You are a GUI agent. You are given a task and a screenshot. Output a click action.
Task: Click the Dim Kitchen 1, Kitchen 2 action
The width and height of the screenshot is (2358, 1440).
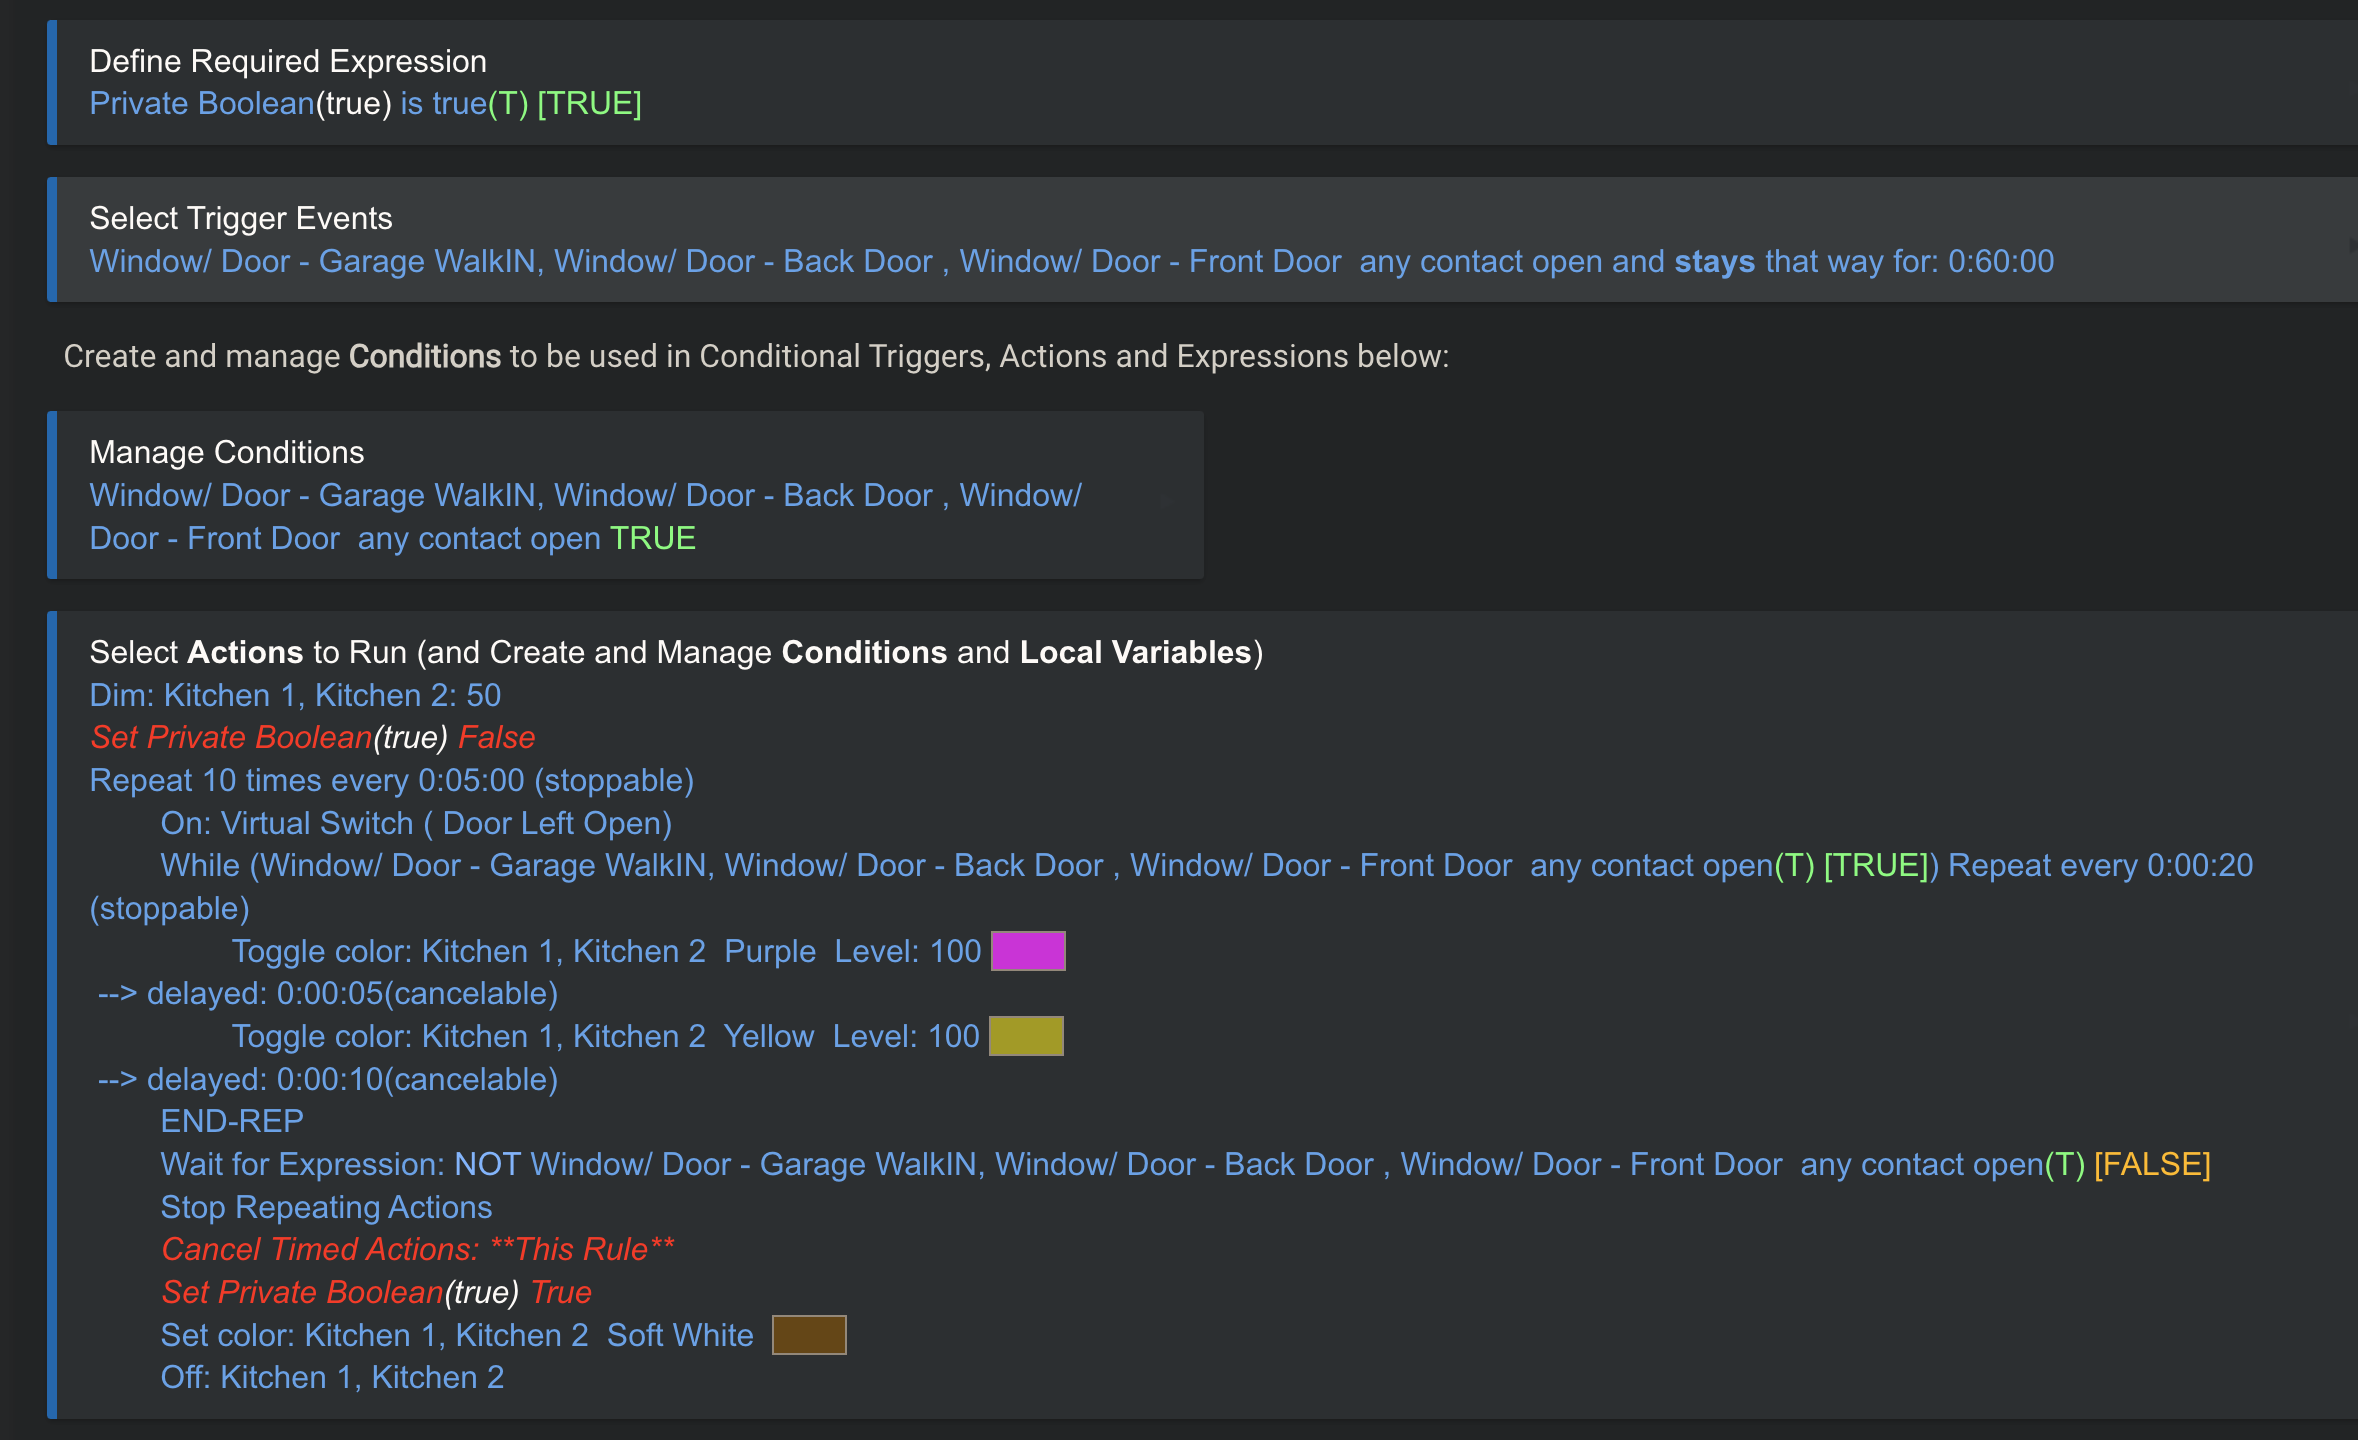click(295, 695)
